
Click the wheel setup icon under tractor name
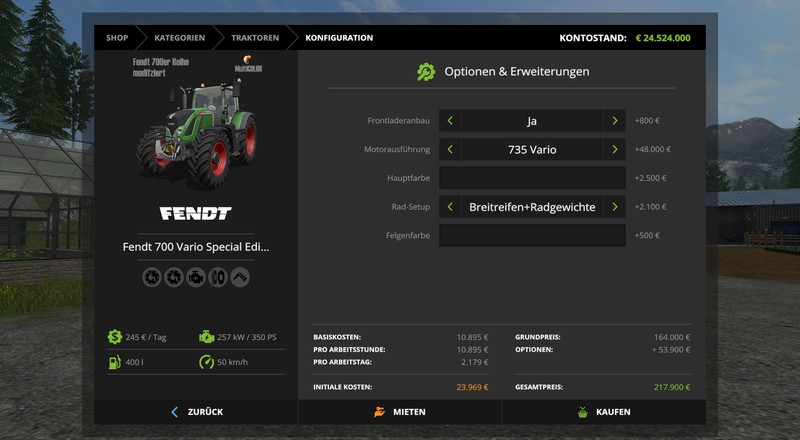tap(218, 277)
